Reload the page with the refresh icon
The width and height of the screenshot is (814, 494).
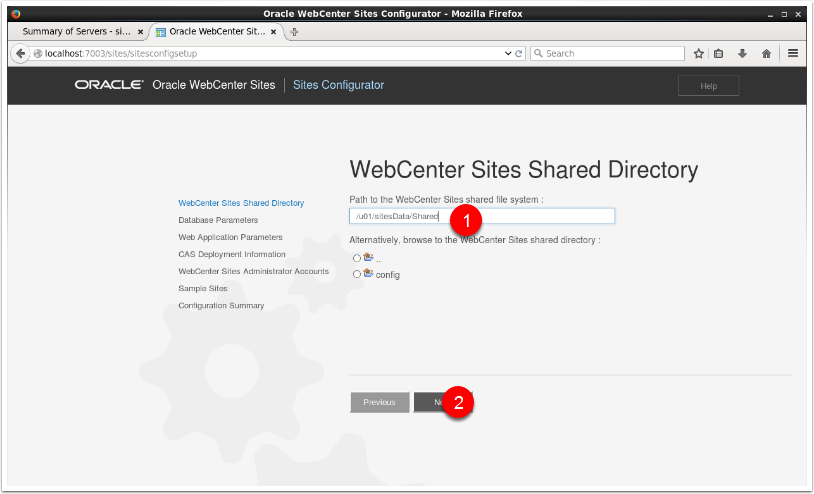pos(519,53)
